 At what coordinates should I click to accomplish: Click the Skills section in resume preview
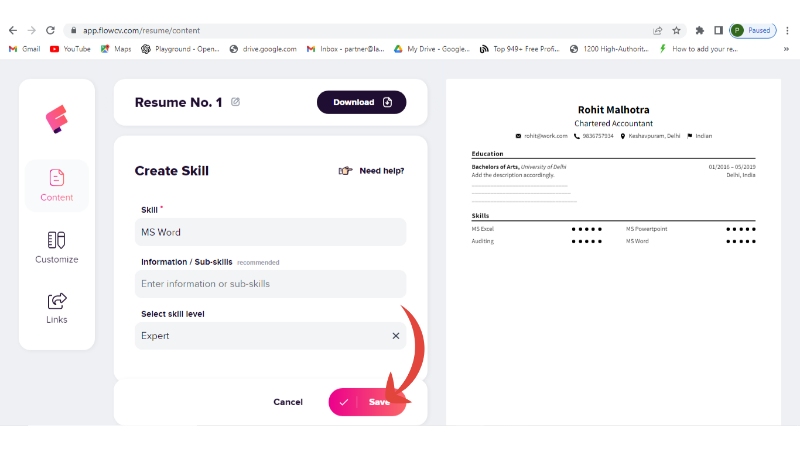click(x=481, y=216)
